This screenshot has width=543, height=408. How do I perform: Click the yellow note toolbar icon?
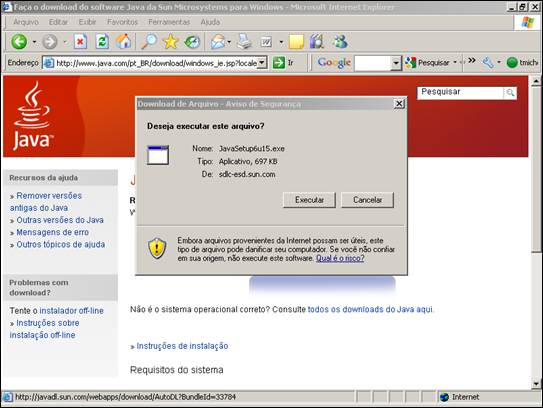[x=296, y=42]
